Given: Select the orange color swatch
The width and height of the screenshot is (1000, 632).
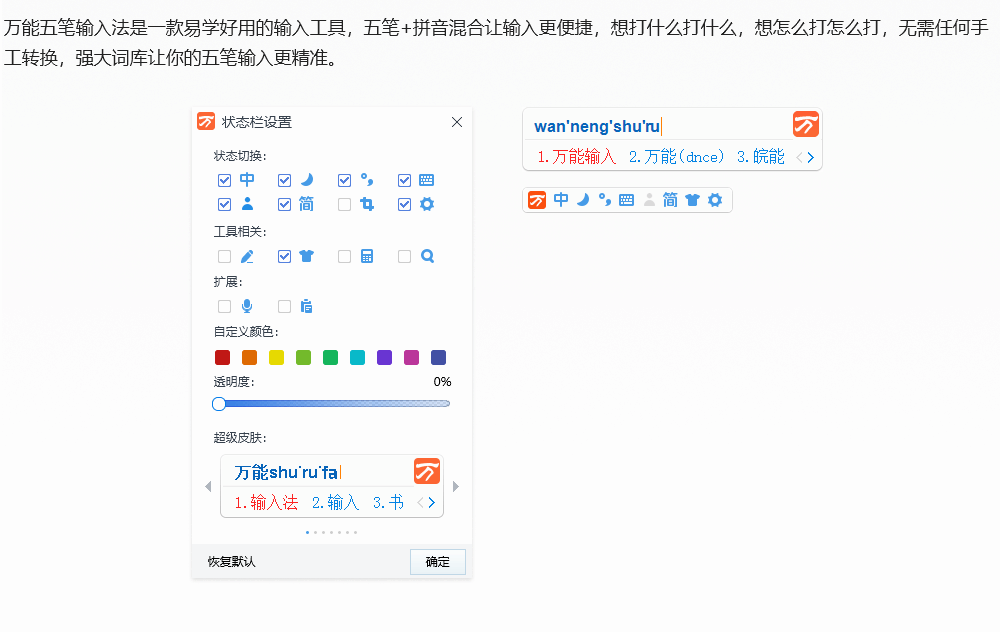Looking at the screenshot, I should 249,357.
